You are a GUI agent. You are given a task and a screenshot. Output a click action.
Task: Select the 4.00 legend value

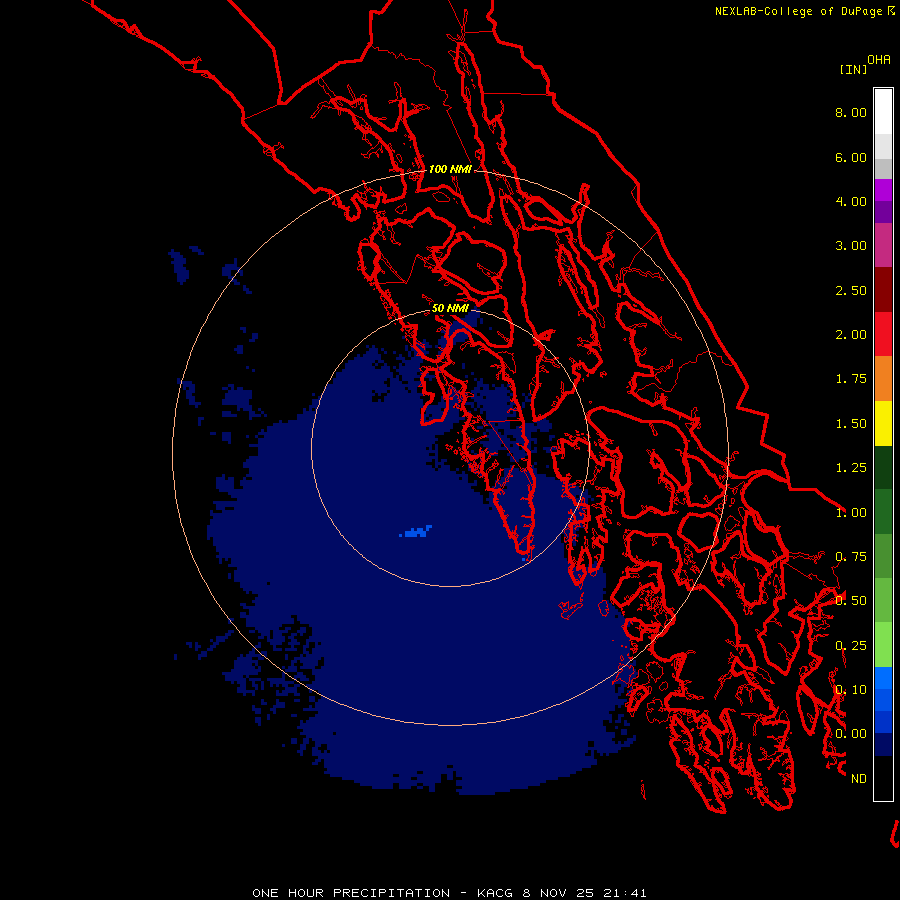[851, 201]
